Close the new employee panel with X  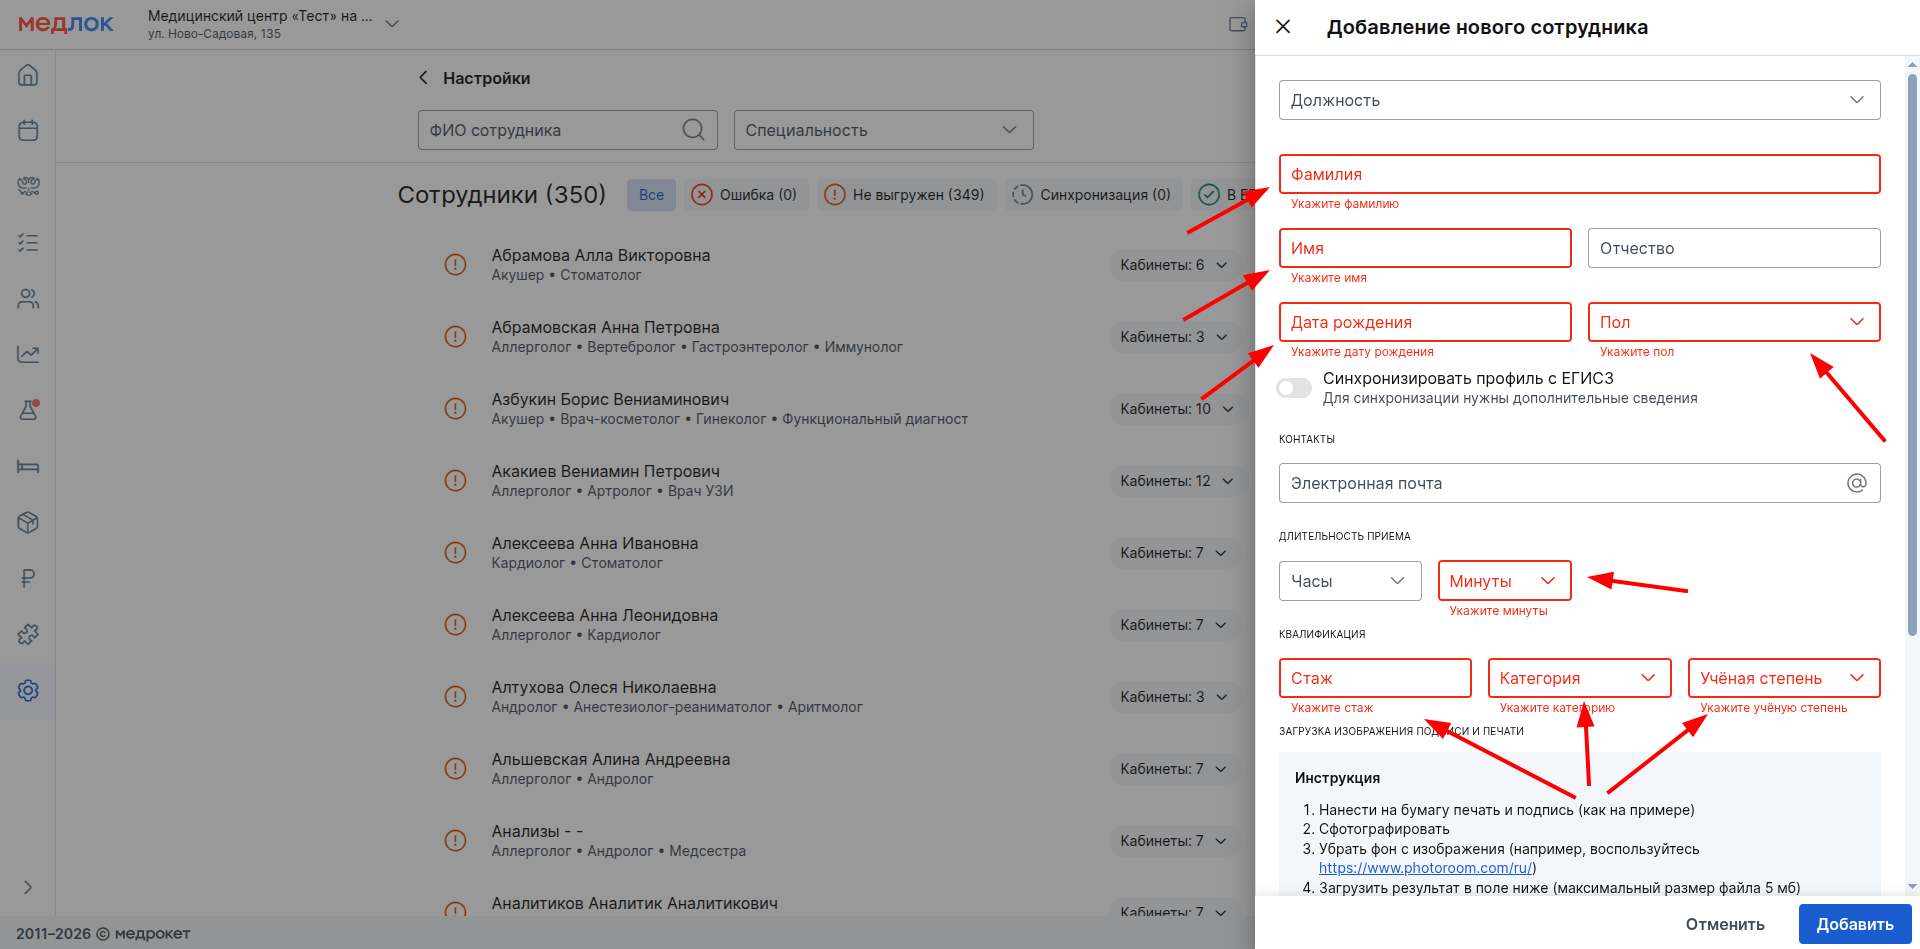click(x=1283, y=27)
